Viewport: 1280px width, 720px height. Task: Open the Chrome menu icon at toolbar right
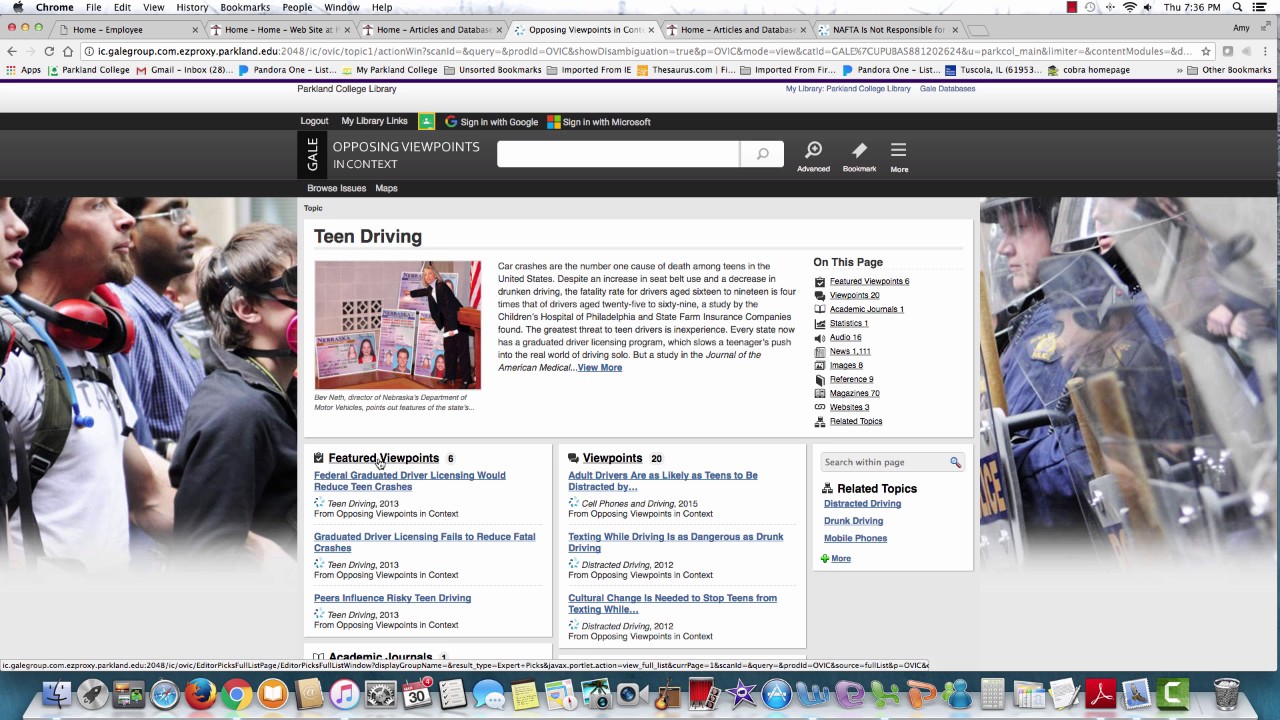(1268, 51)
